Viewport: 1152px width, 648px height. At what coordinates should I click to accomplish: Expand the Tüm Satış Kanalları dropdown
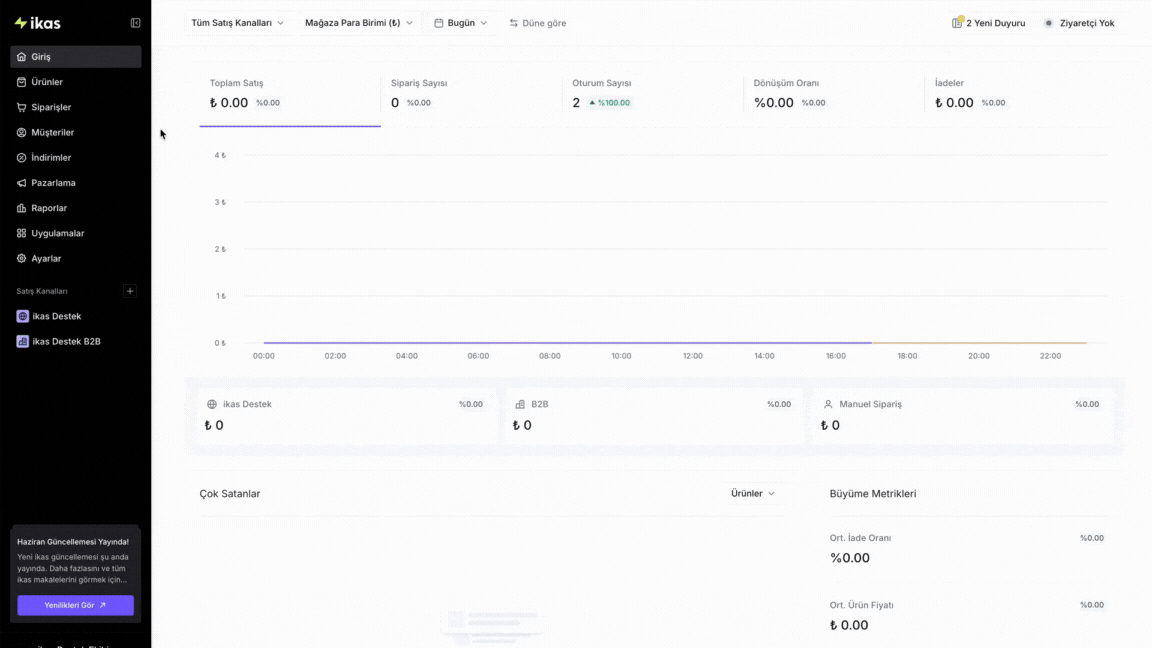[x=237, y=23]
